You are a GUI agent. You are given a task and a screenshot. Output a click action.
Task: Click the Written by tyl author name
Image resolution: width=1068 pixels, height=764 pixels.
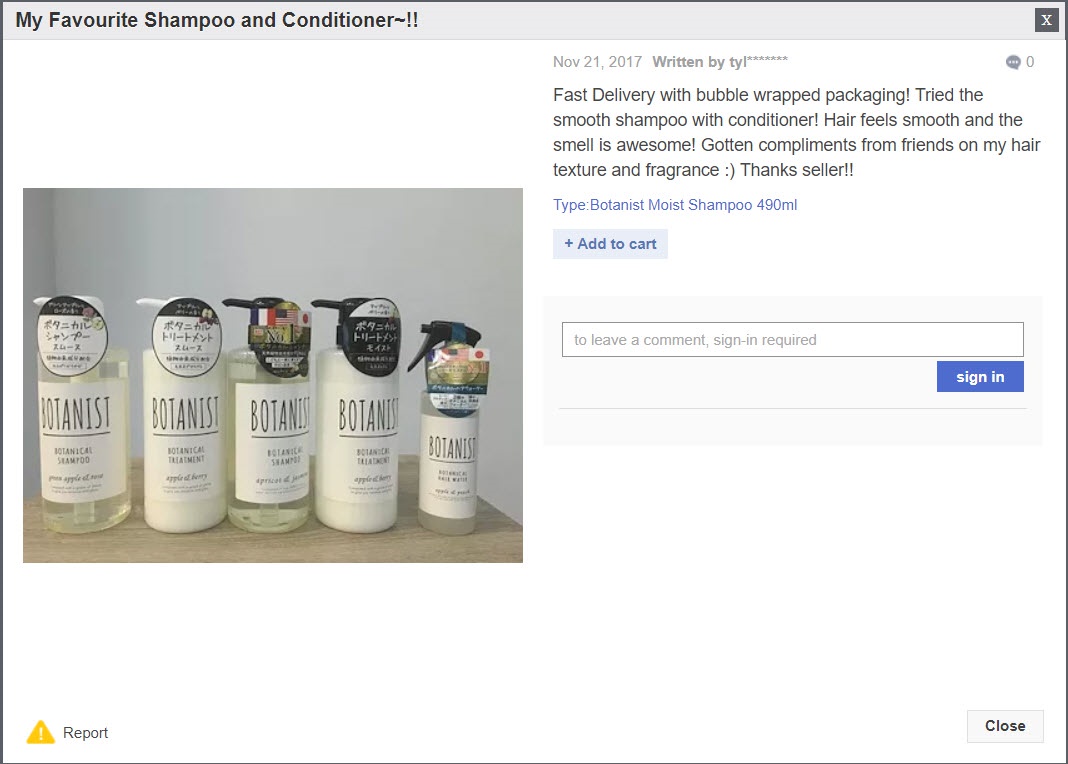720,62
